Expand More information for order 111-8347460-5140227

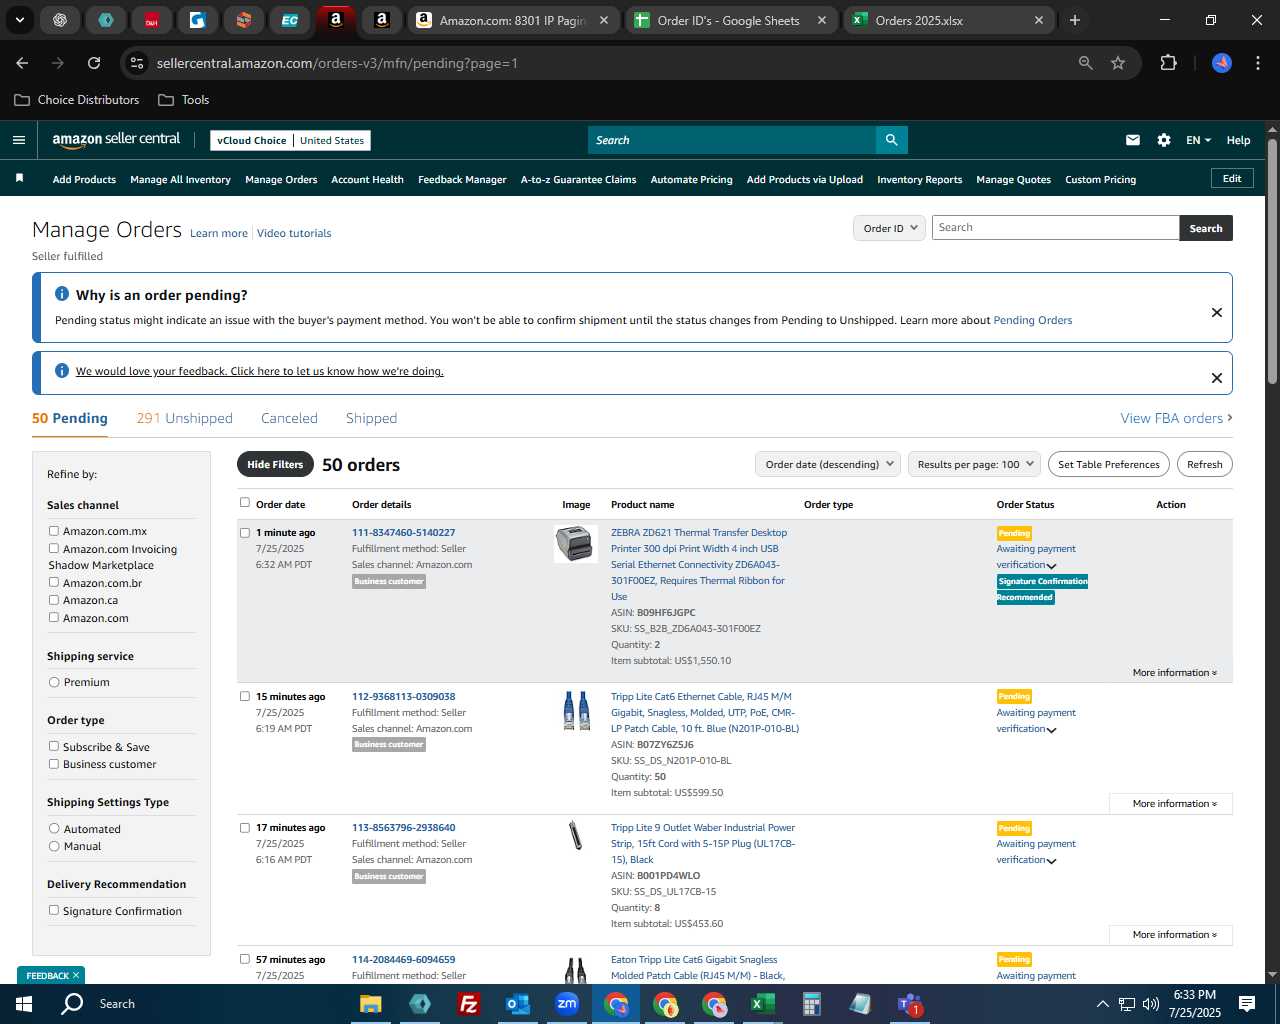coord(1174,672)
